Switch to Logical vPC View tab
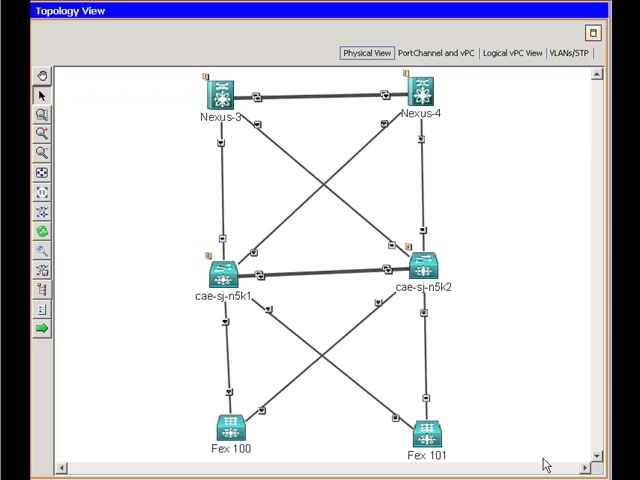 [512, 53]
